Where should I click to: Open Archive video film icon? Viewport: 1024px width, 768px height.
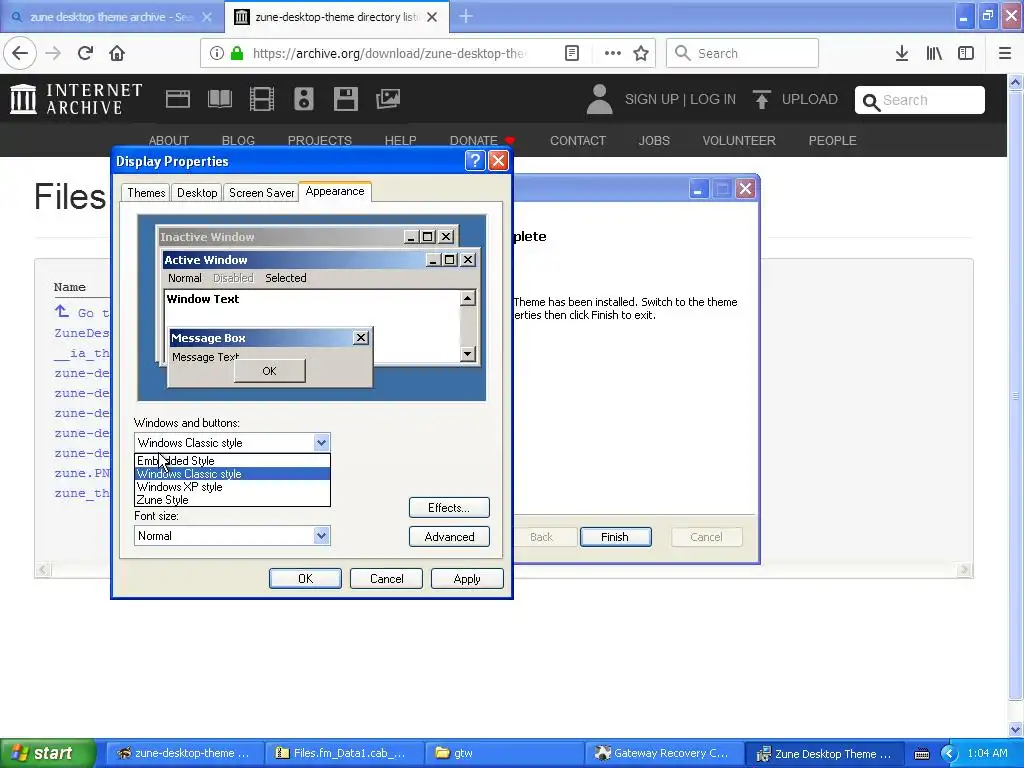pos(262,99)
